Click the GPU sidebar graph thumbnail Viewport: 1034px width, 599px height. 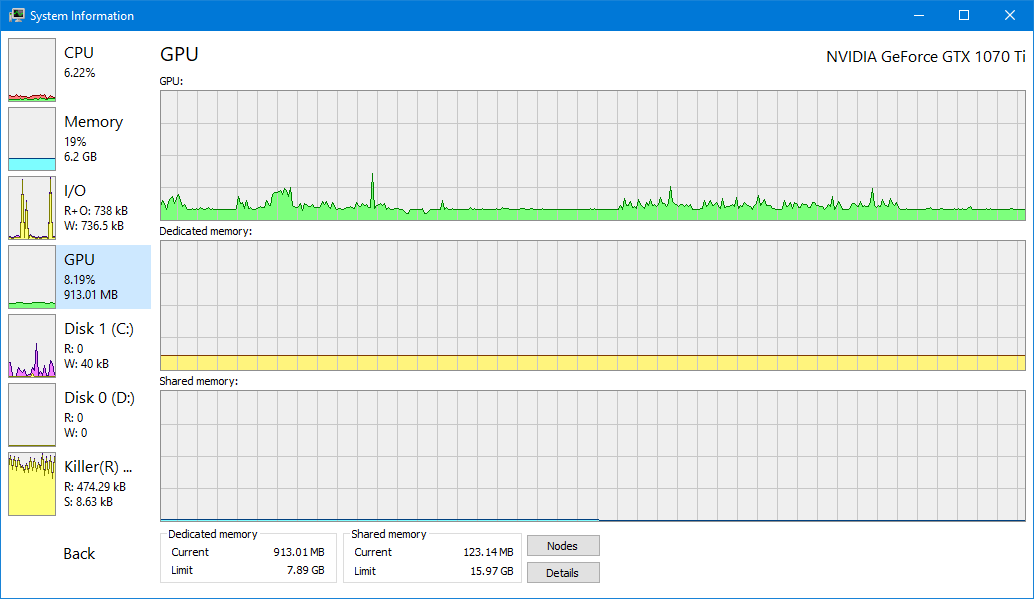(32, 276)
